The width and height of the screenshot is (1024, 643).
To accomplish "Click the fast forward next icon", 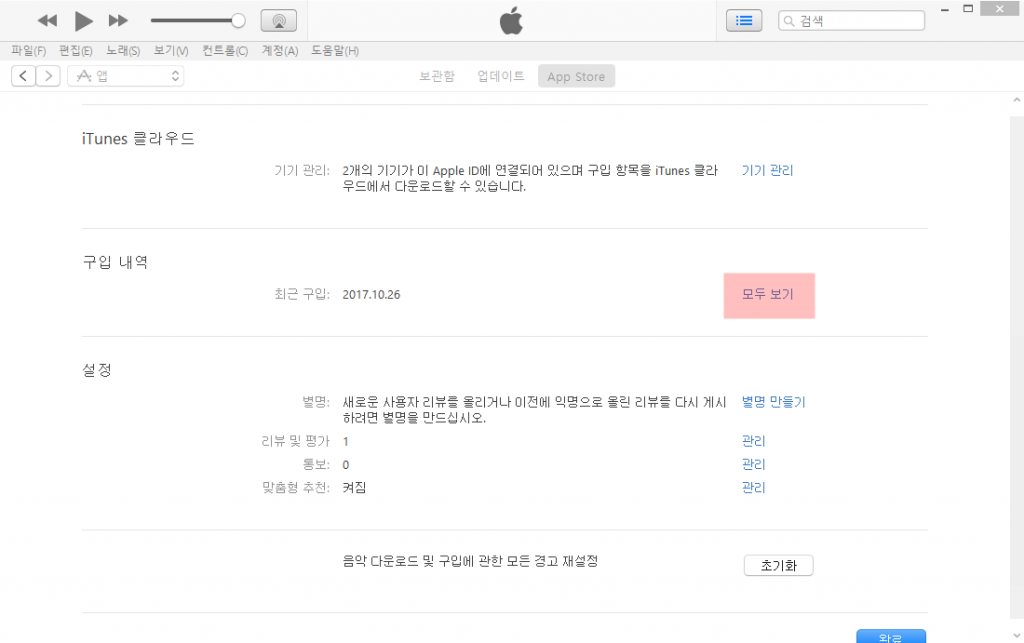I will coord(118,20).
